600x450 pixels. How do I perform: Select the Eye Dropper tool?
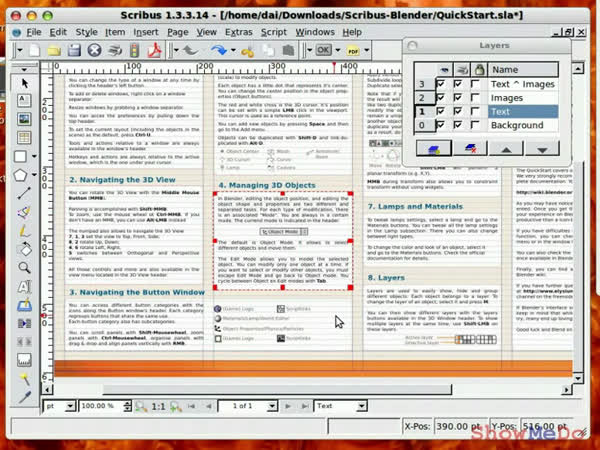[x=24, y=397]
